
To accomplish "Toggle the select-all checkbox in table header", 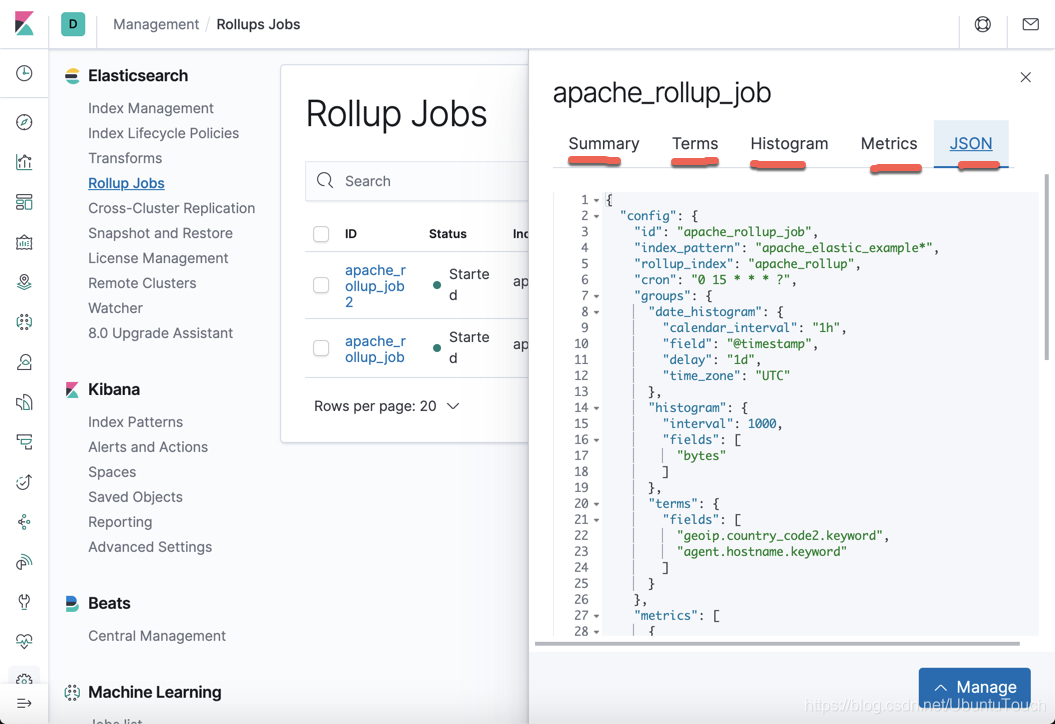I will [x=321, y=234].
